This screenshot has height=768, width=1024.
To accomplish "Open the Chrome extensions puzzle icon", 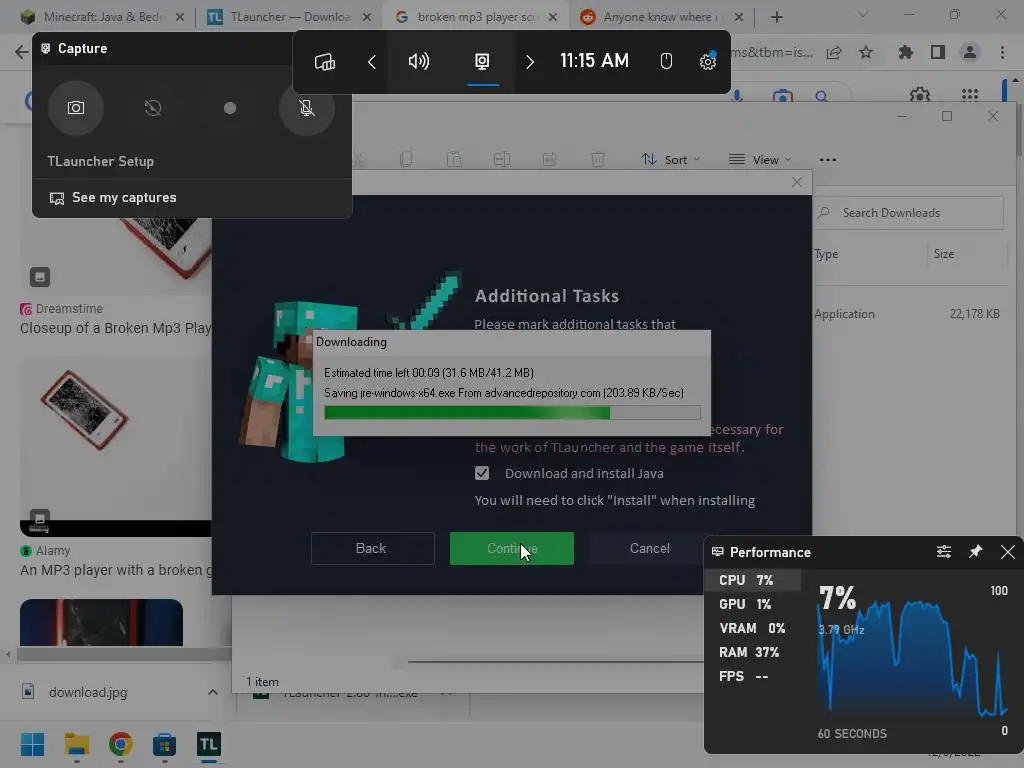I will 905,52.
